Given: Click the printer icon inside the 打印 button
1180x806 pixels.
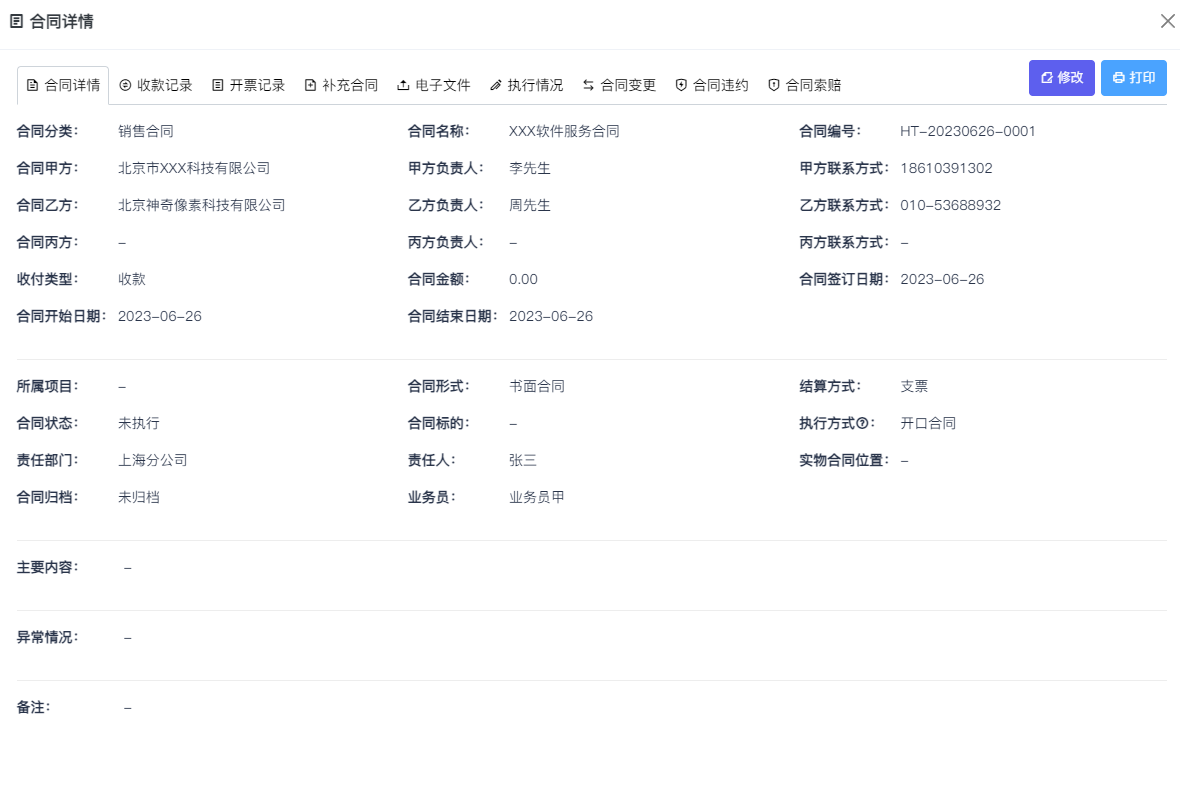Looking at the screenshot, I should [x=1117, y=77].
